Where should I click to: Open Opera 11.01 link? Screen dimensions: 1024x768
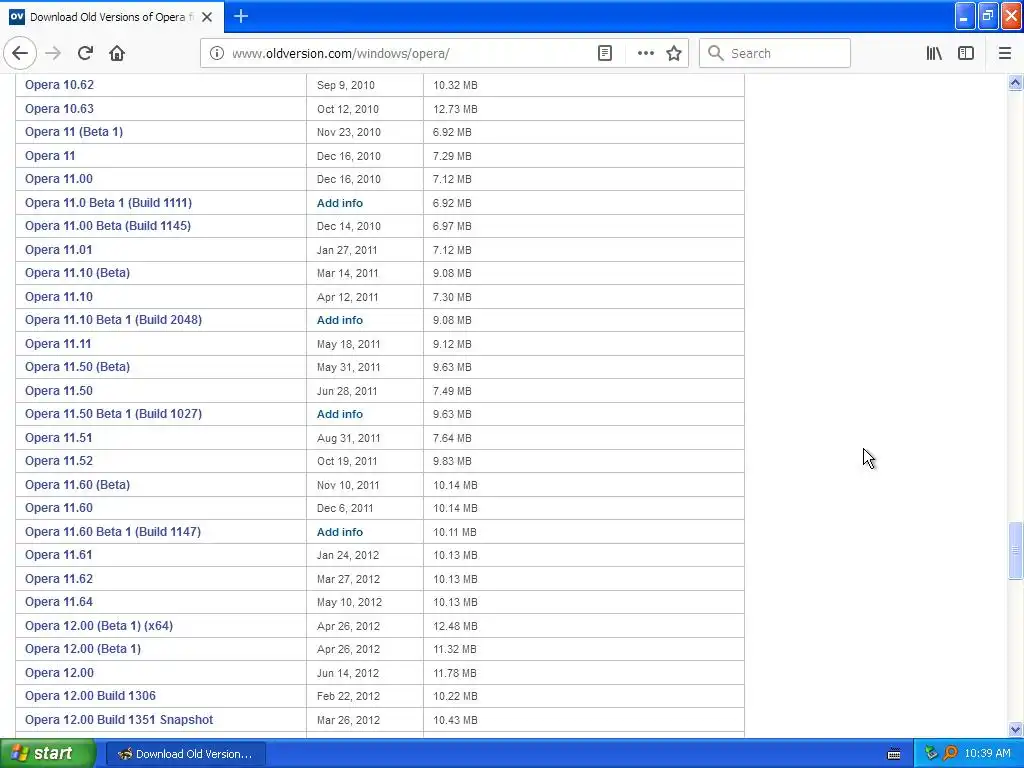pos(59,249)
